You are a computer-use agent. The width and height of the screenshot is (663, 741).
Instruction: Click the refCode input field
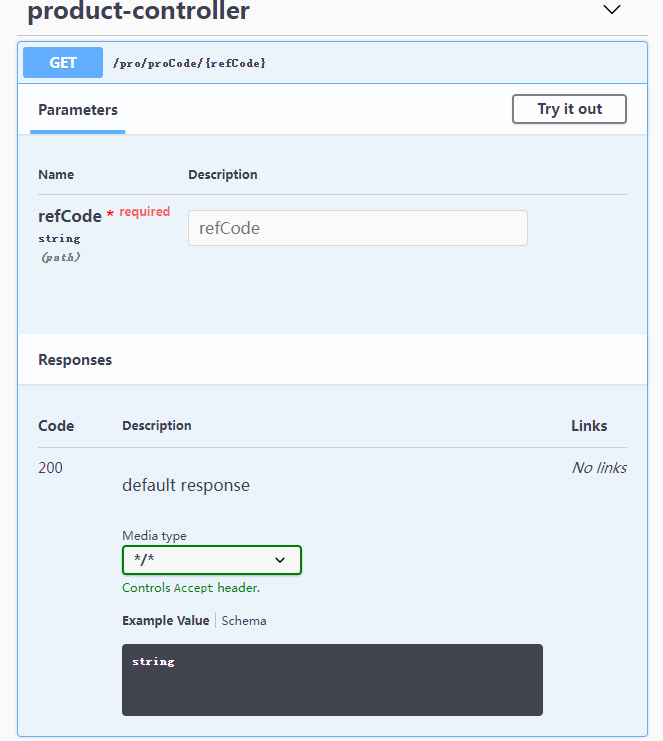tap(357, 228)
